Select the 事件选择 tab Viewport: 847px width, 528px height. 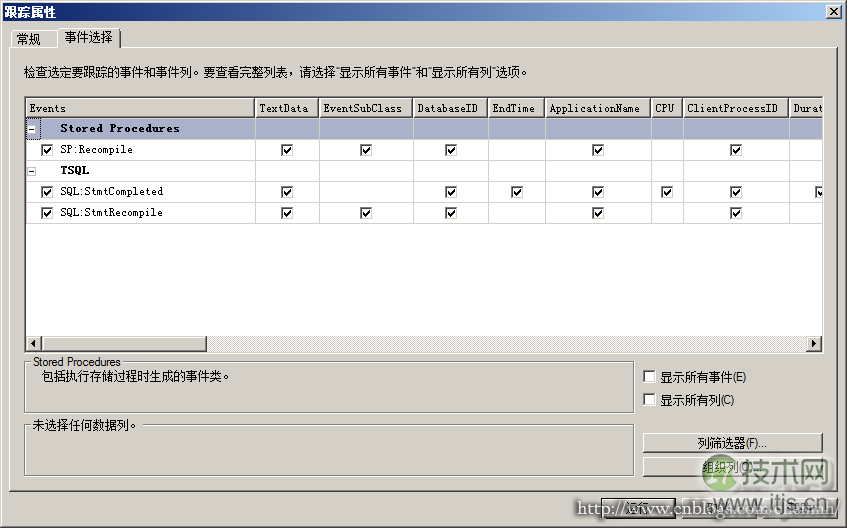89,37
